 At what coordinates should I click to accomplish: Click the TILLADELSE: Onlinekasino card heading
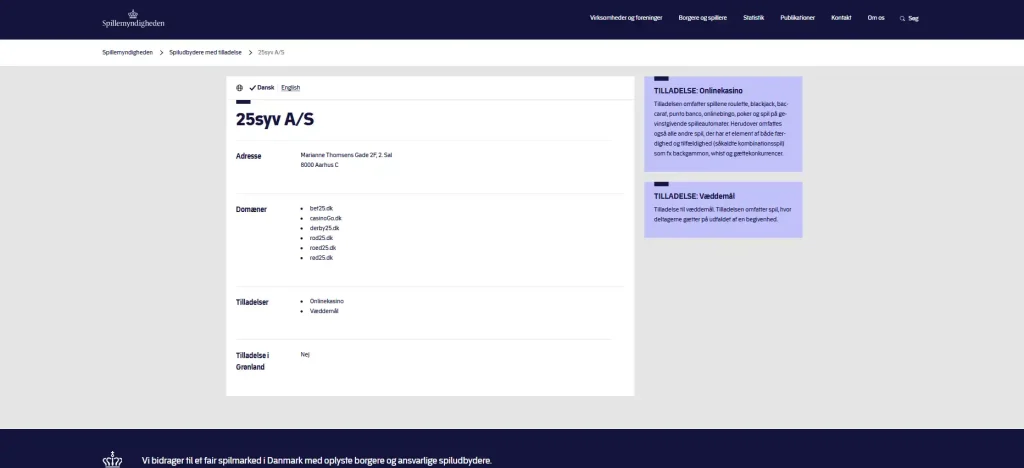(698, 91)
